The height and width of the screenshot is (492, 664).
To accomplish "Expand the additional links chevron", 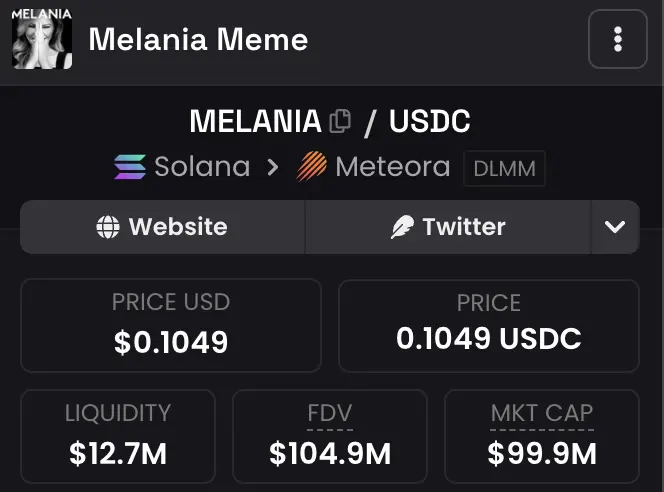I will [x=615, y=227].
